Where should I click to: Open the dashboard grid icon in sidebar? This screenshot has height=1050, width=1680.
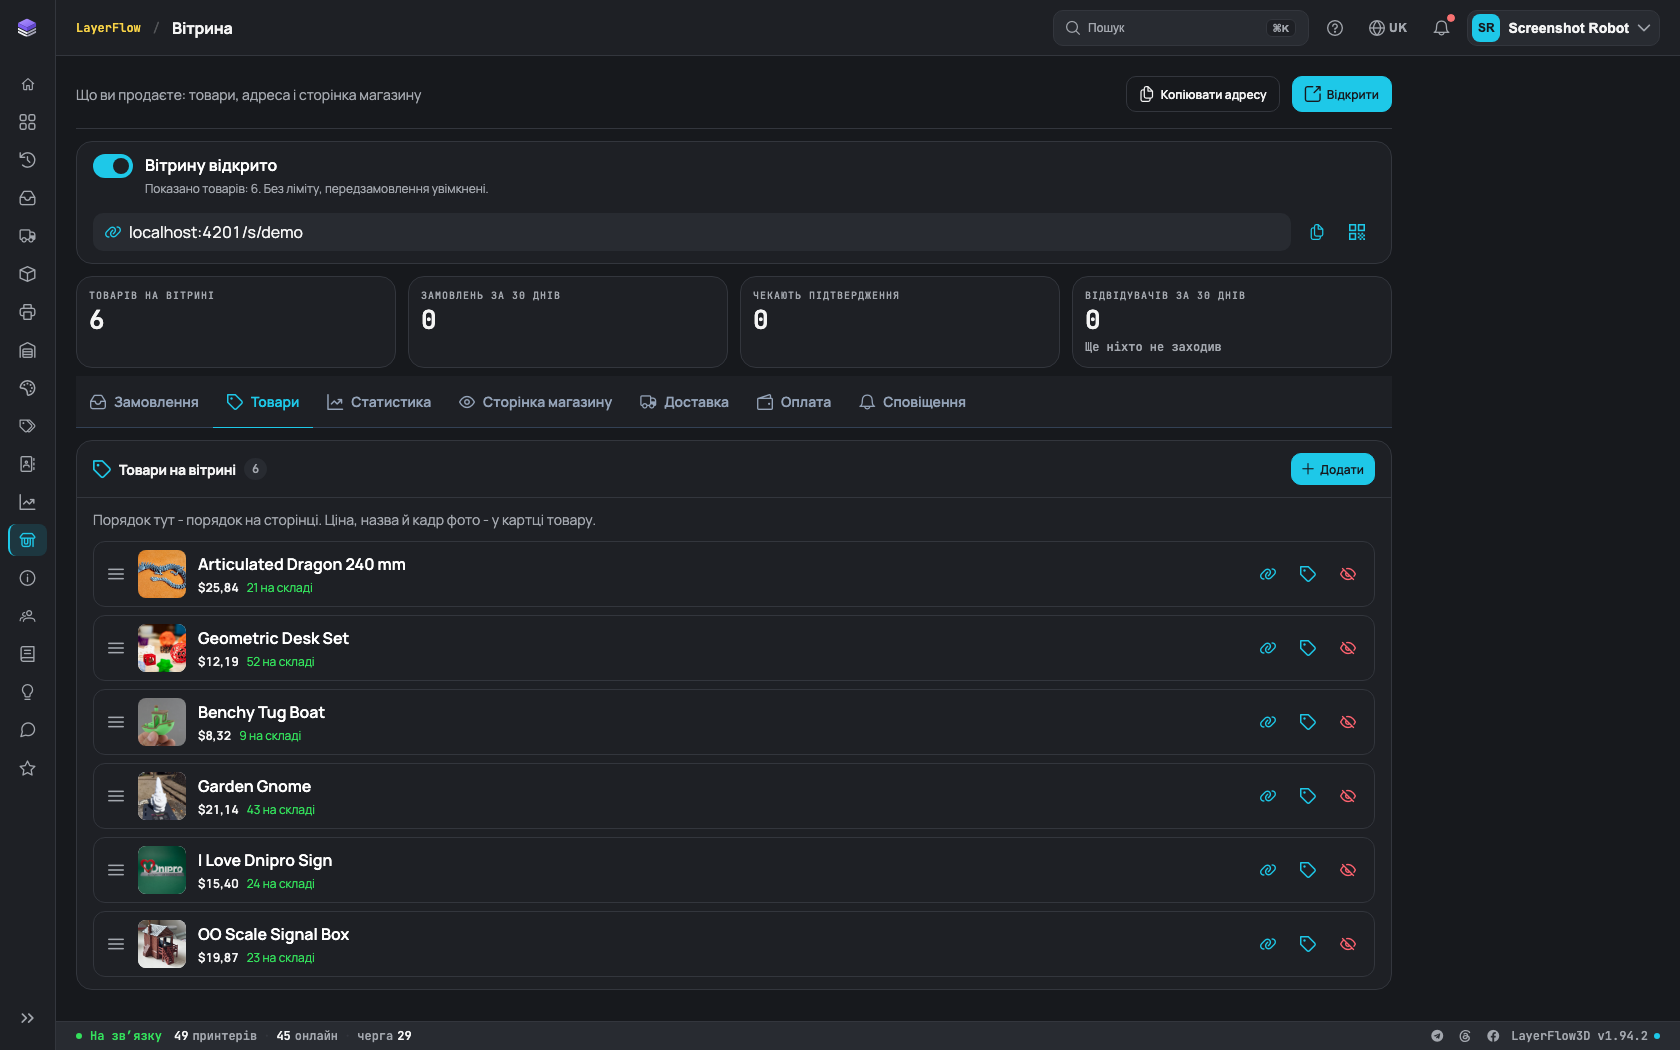(x=27, y=122)
